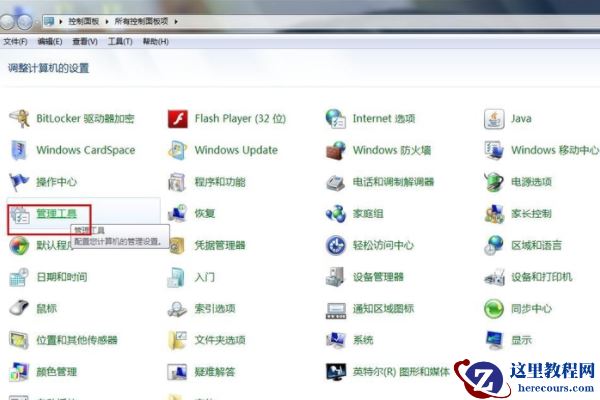The width and height of the screenshot is (600, 400).
Task: Click the 恢复 icon
Action: pos(178,214)
